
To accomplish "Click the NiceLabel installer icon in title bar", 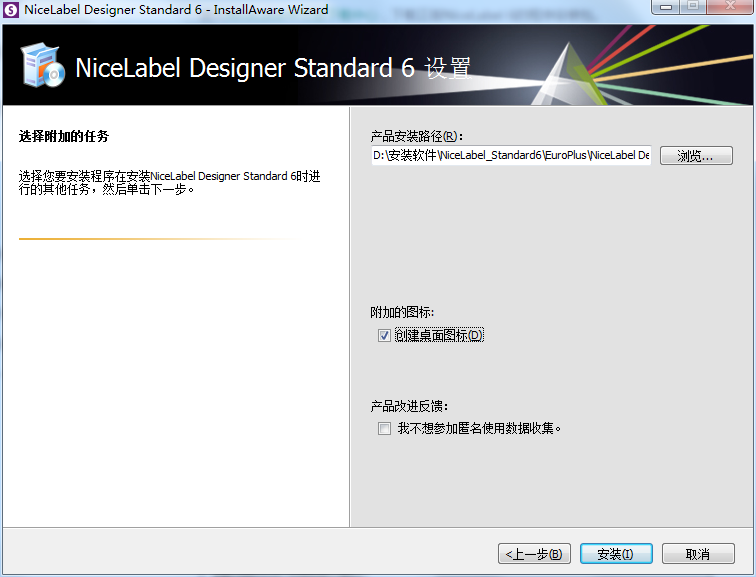I will pyautogui.click(x=11, y=10).
